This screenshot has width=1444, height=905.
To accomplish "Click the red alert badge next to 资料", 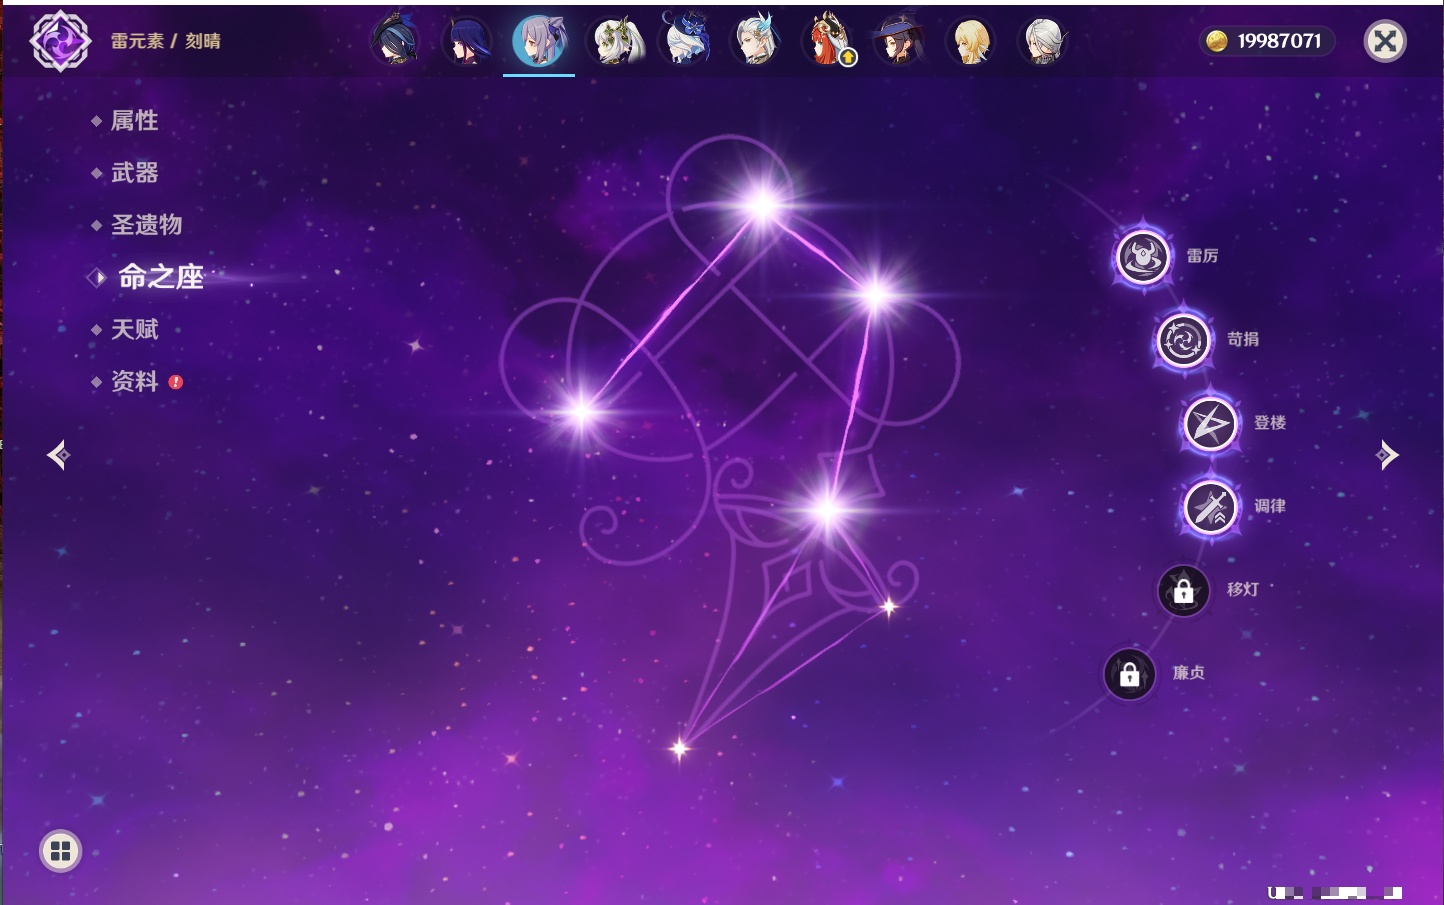I will [x=176, y=382].
